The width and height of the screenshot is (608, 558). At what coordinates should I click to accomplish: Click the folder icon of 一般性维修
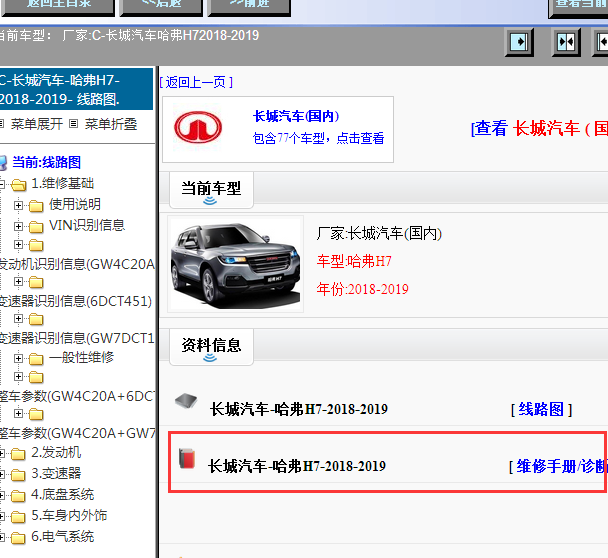click(36, 359)
